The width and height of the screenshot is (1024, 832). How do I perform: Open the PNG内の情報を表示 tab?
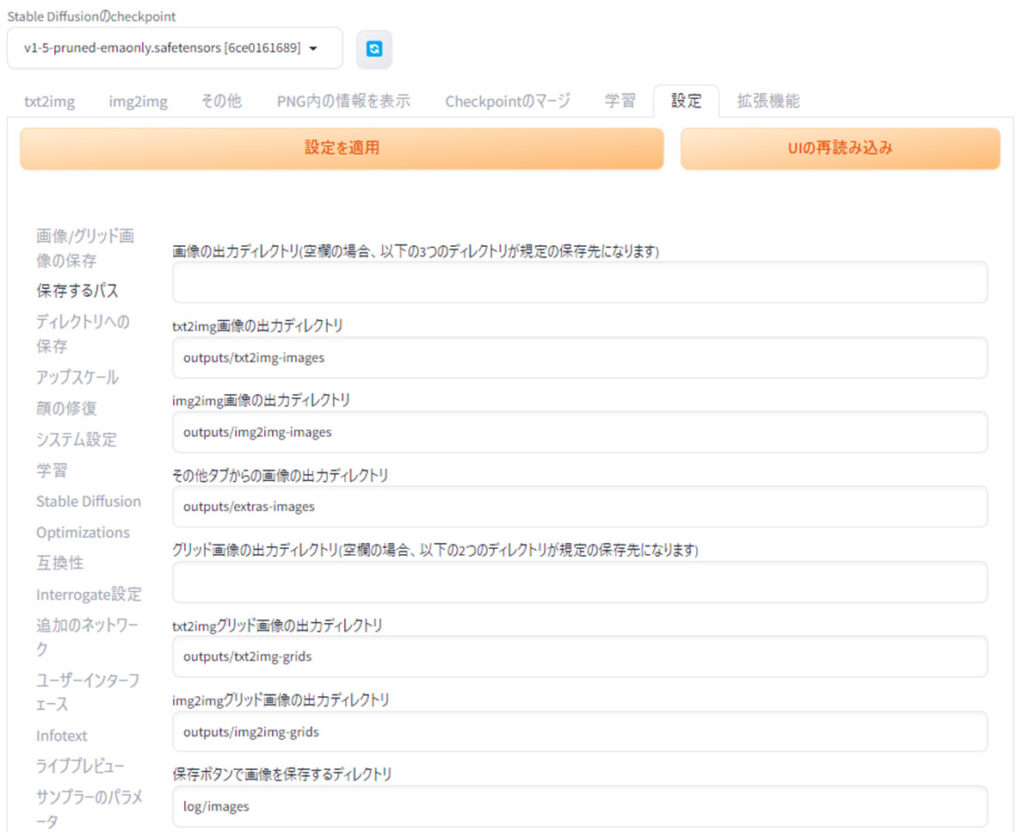343,101
